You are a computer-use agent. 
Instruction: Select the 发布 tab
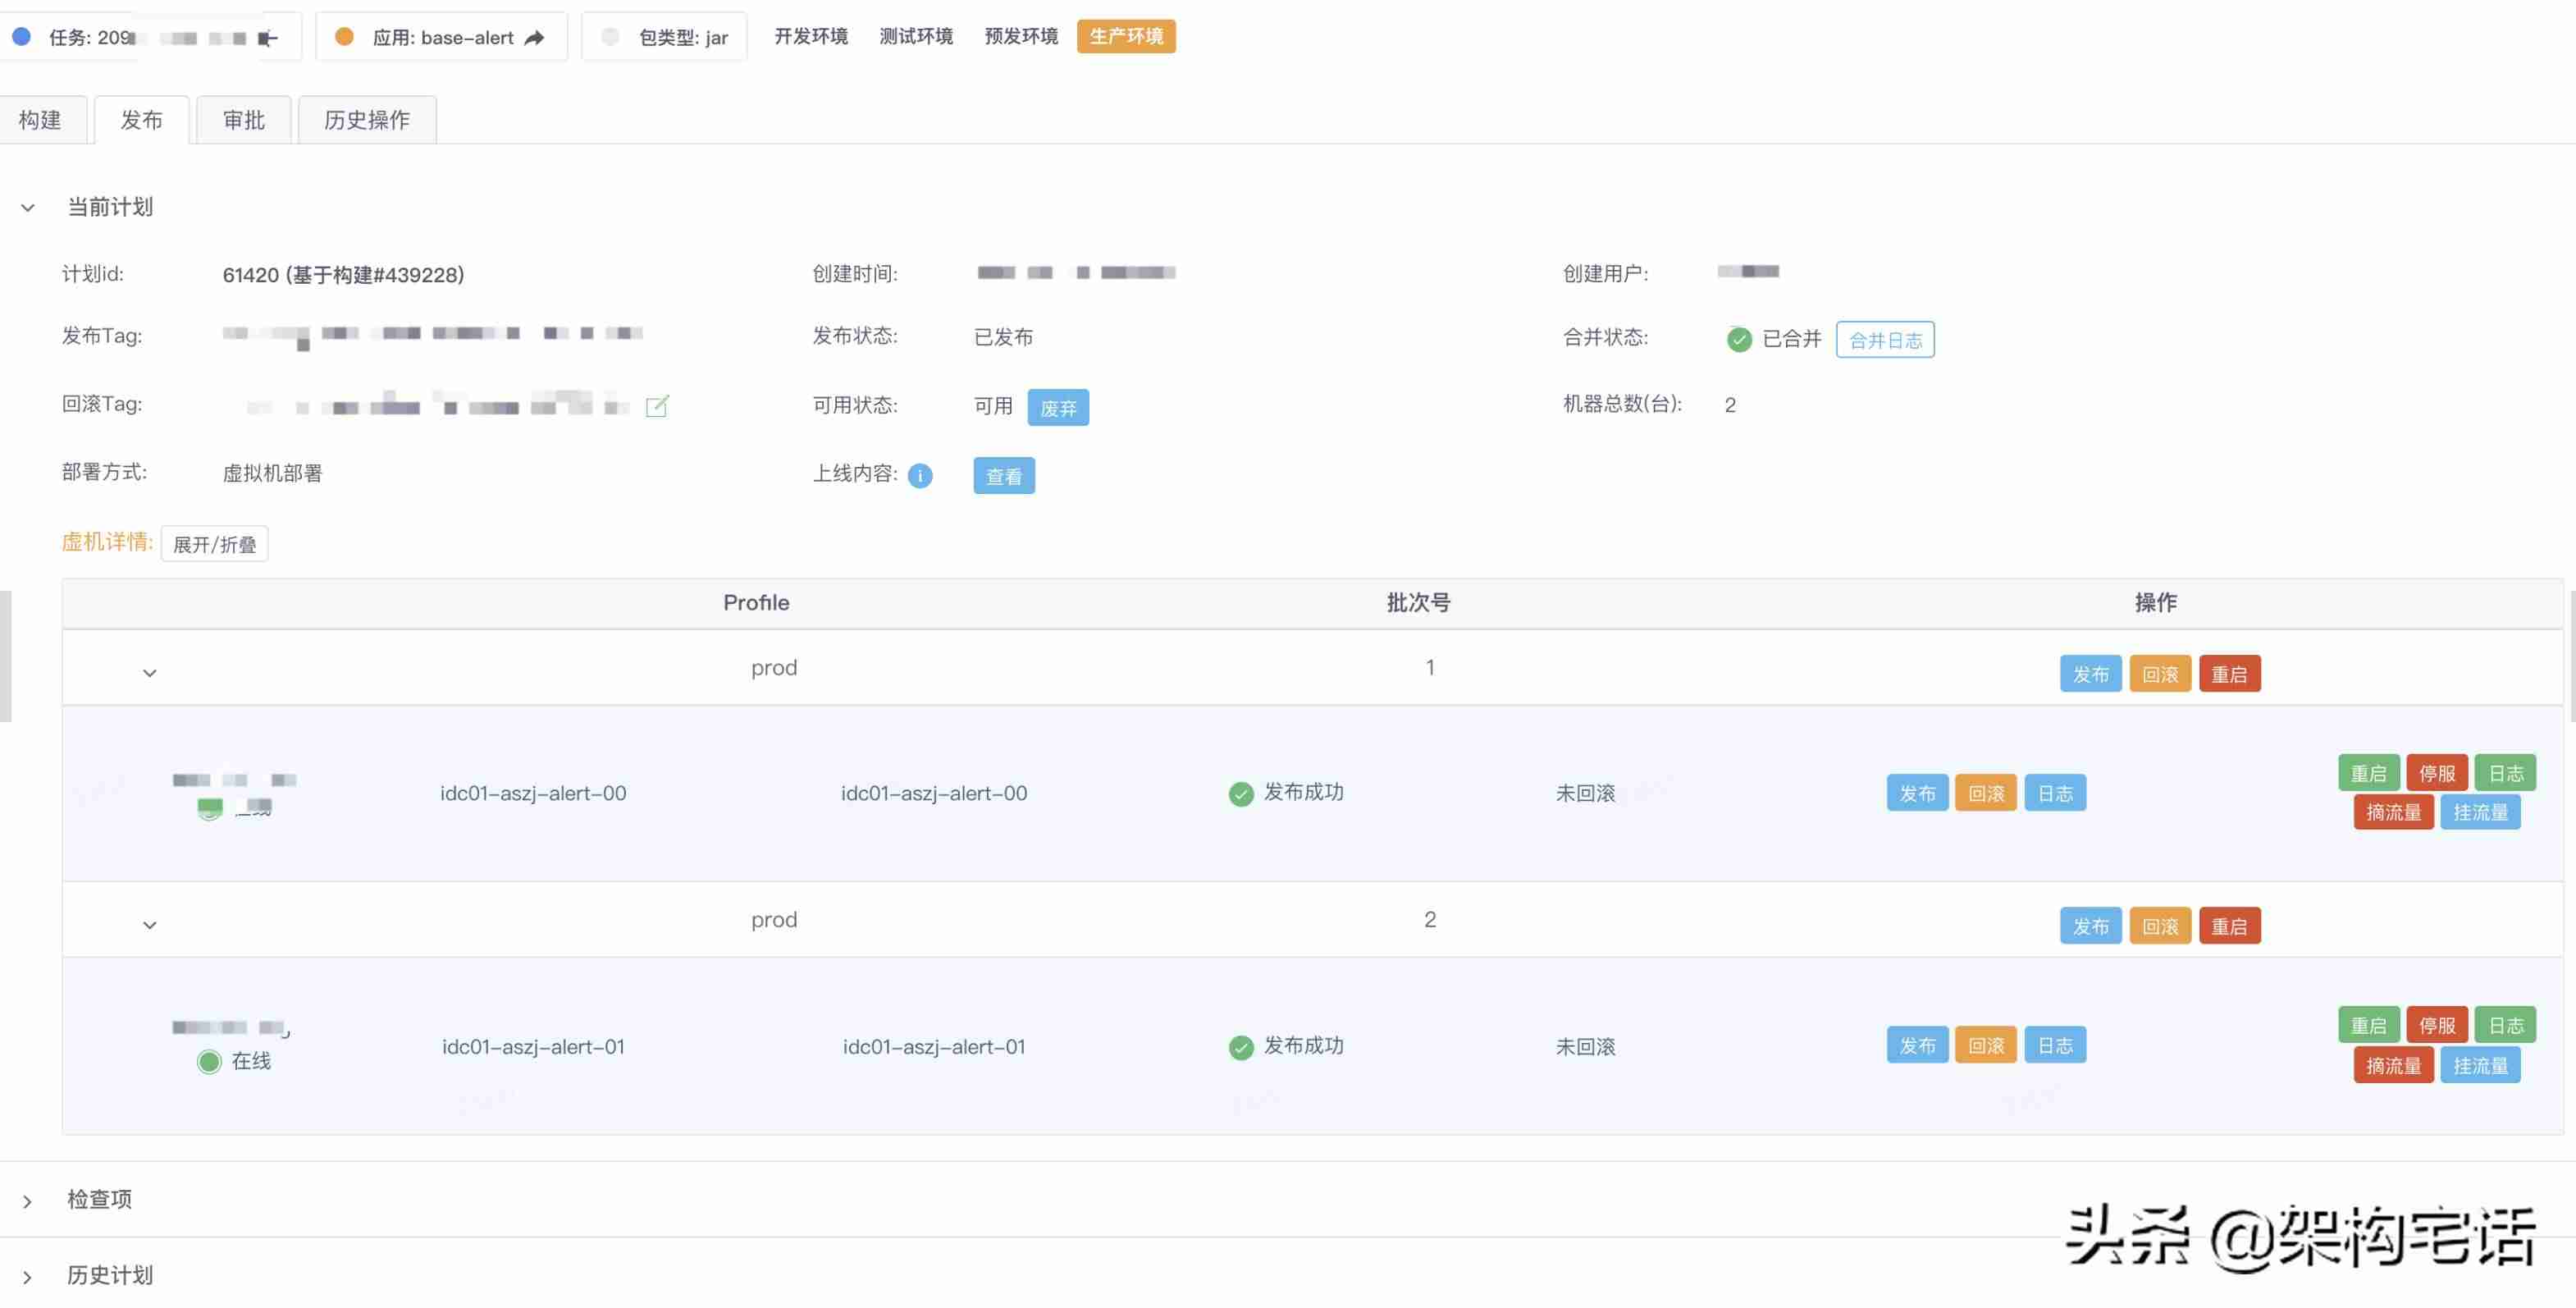click(x=141, y=120)
